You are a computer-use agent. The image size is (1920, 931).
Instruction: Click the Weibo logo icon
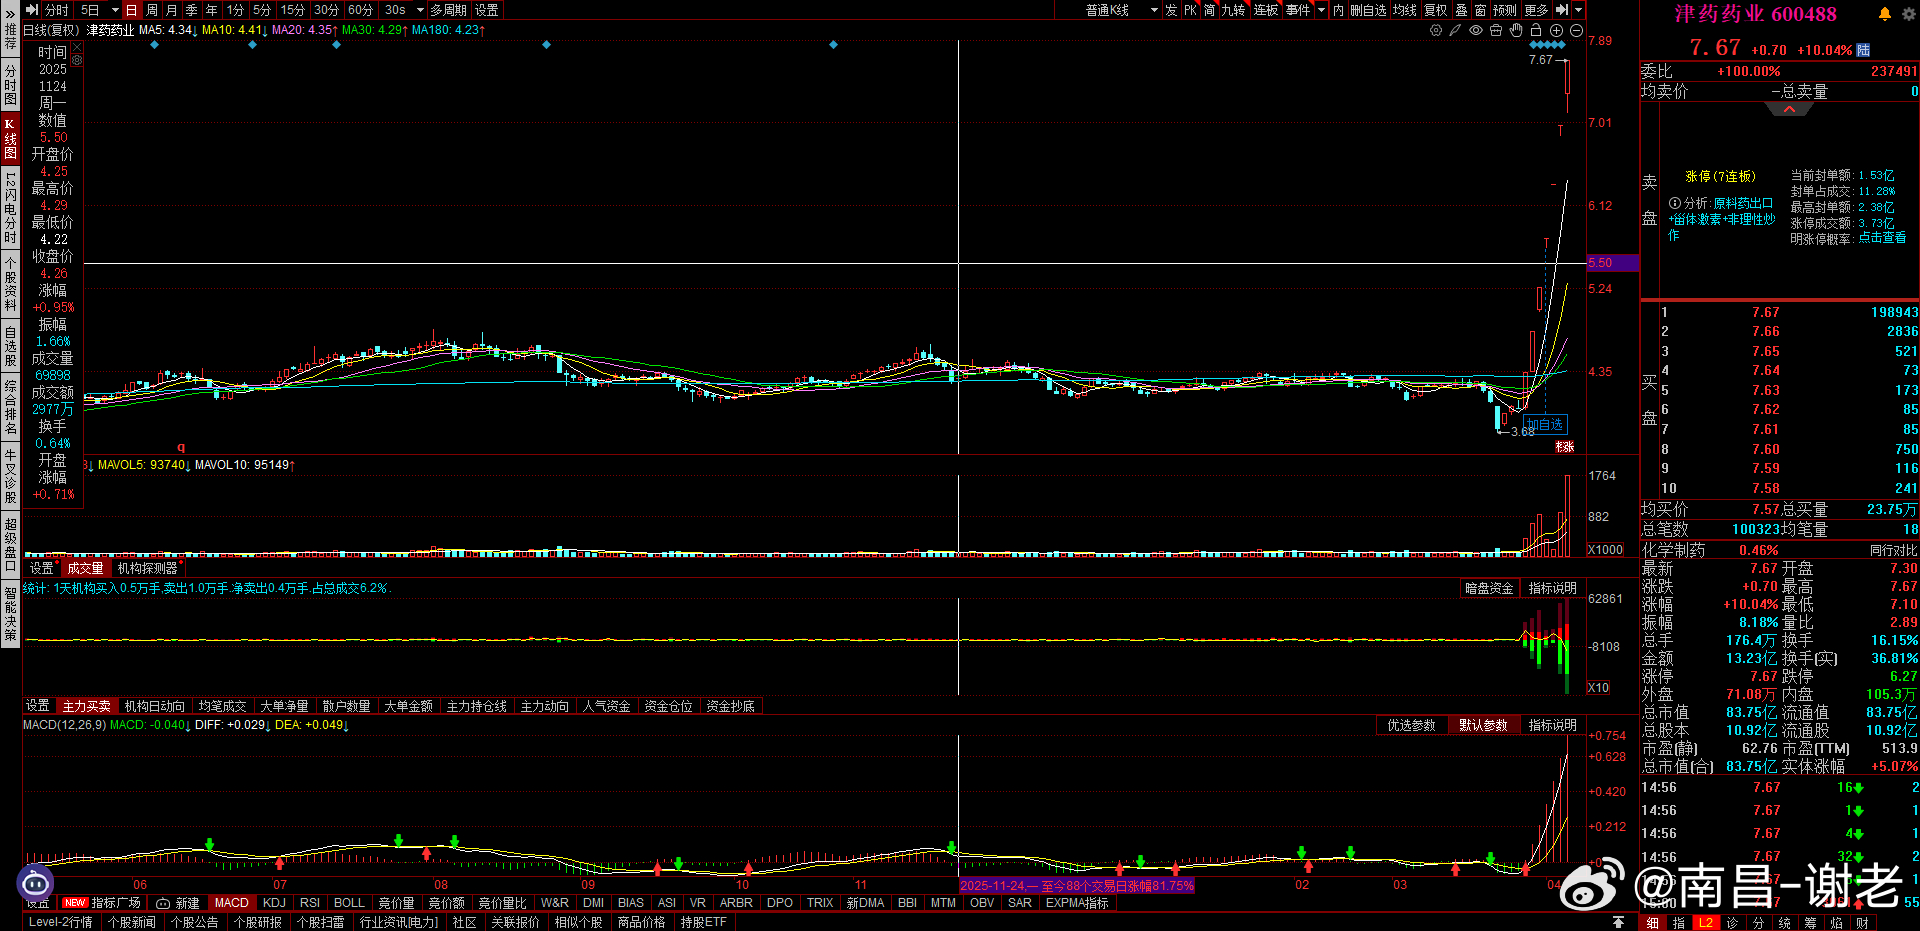pos(1593,886)
